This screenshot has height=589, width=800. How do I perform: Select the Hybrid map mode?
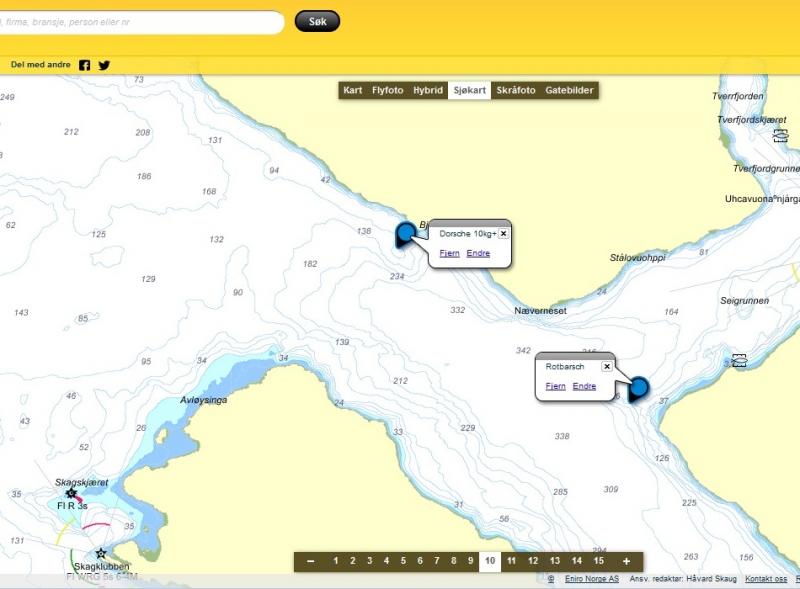pos(428,90)
